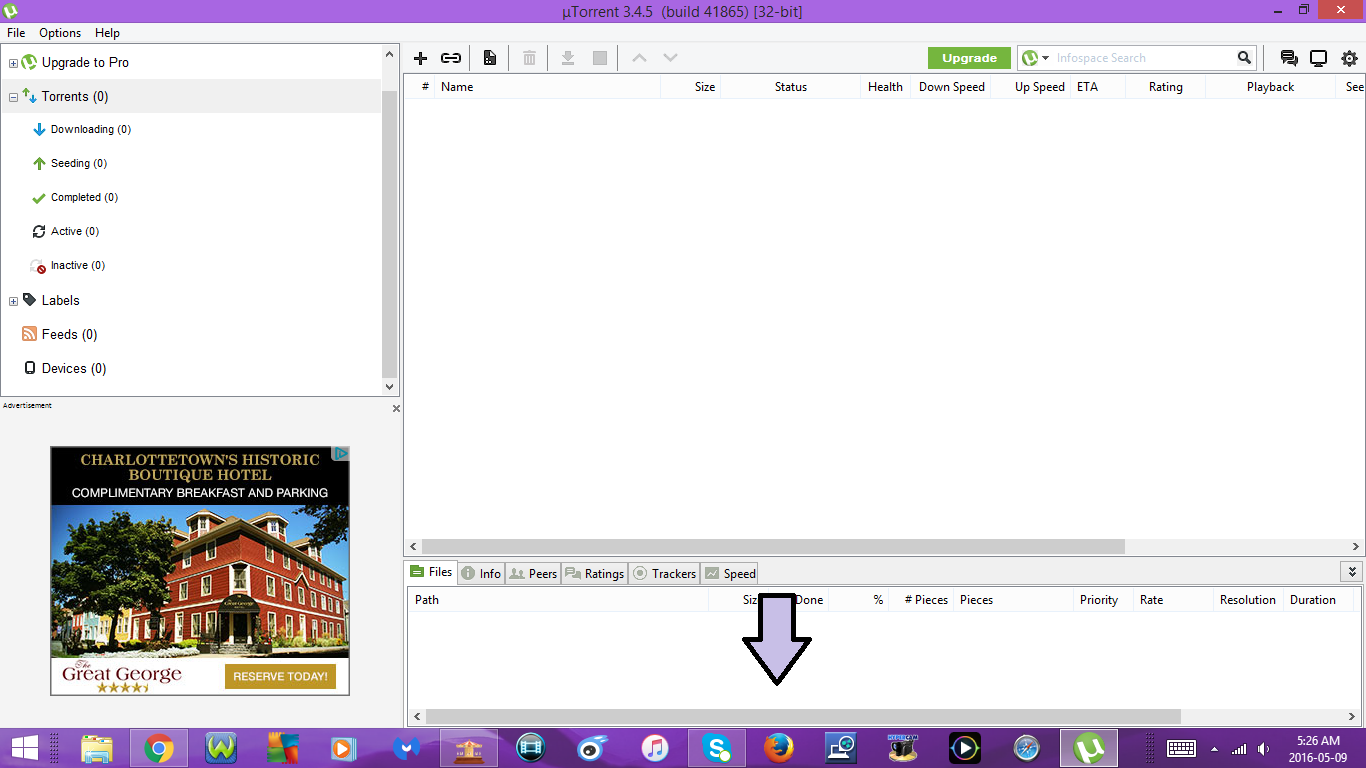Image resolution: width=1366 pixels, height=768 pixels.
Task: Click the AdChoices icon on hotel ad
Action: point(341,454)
